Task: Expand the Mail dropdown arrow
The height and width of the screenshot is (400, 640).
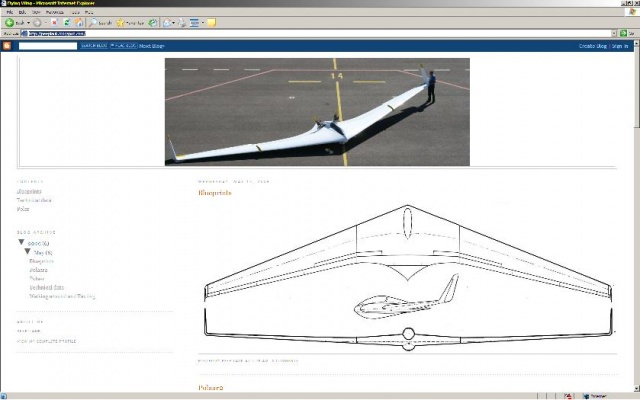Action: pyautogui.click(x=173, y=23)
